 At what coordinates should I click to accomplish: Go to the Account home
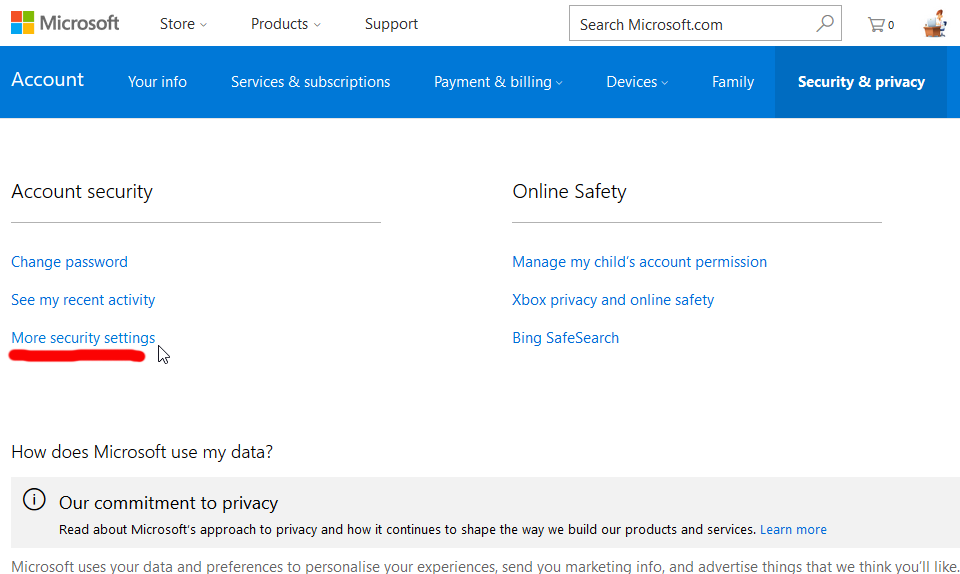click(x=47, y=80)
